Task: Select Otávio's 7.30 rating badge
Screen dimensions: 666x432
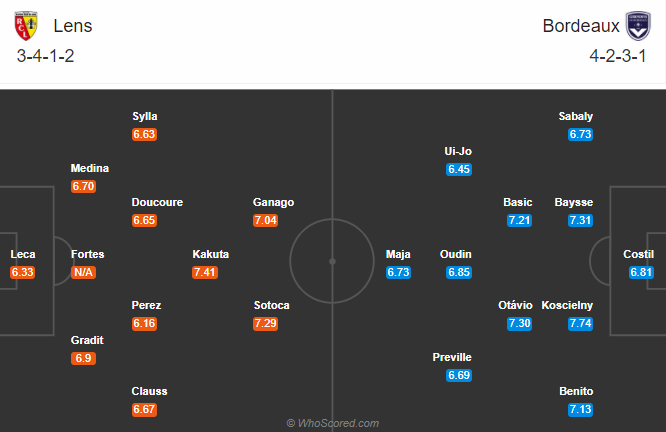Action: pyautogui.click(x=519, y=324)
